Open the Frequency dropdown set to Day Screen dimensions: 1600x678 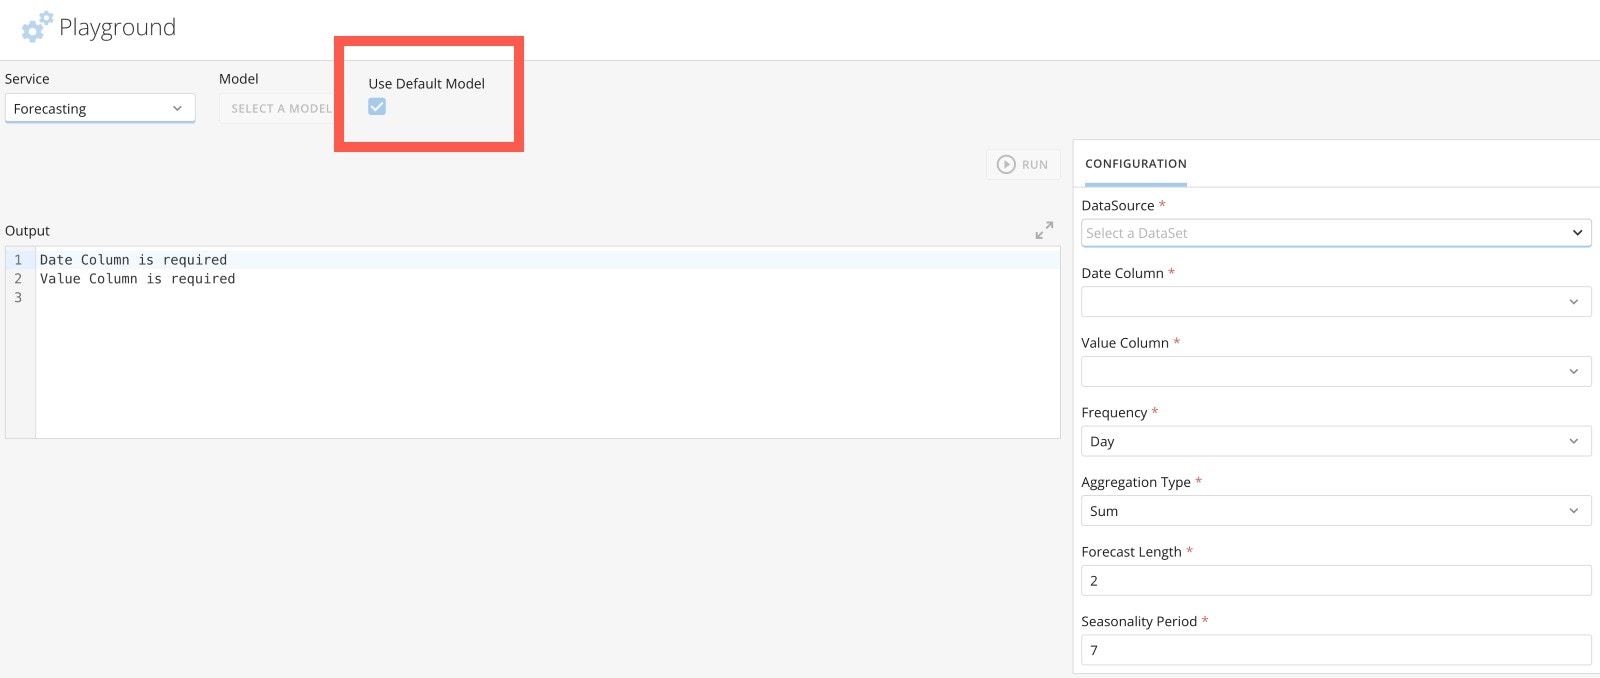(1336, 441)
